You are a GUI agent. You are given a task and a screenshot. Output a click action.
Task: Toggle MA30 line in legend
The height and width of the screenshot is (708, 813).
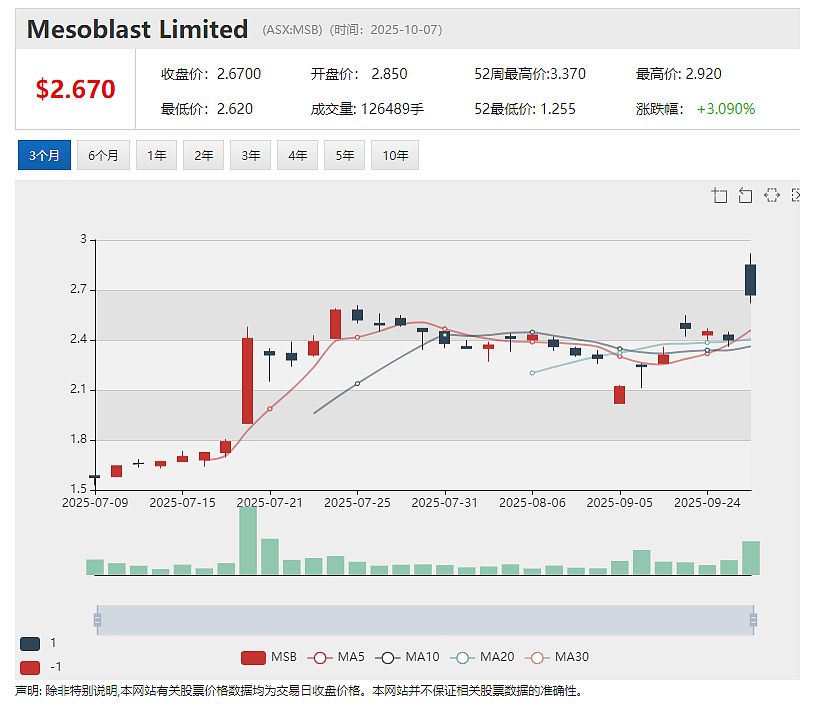point(557,658)
